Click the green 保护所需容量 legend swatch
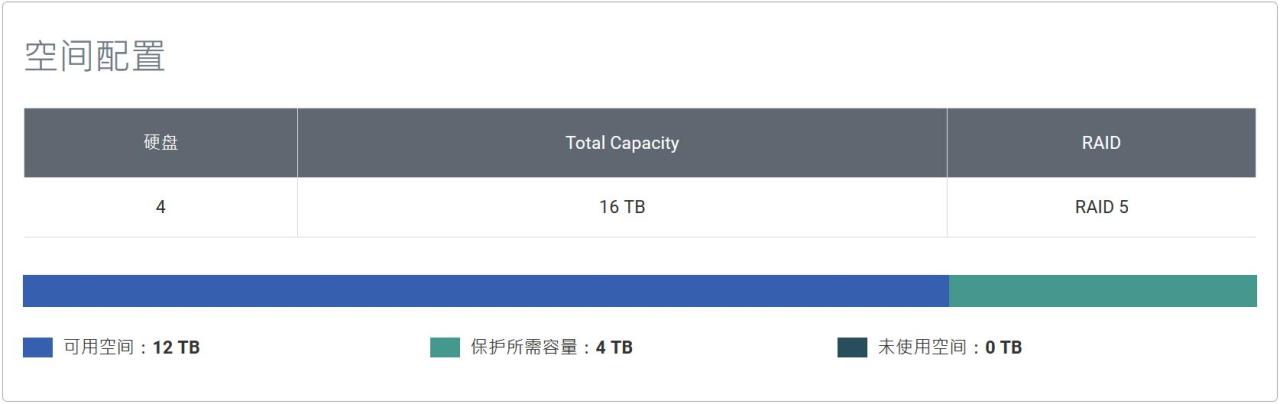The image size is (1280, 404). [445, 348]
